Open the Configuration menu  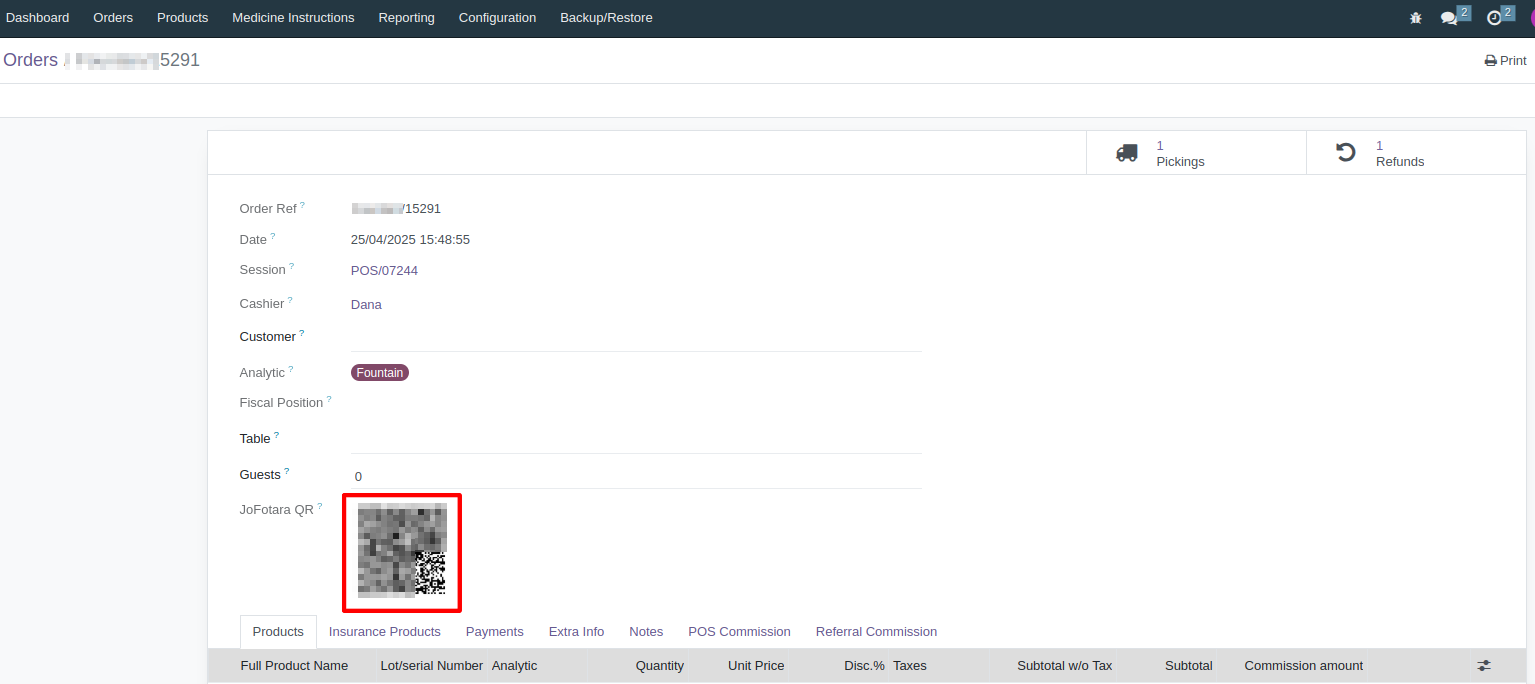[x=497, y=18]
